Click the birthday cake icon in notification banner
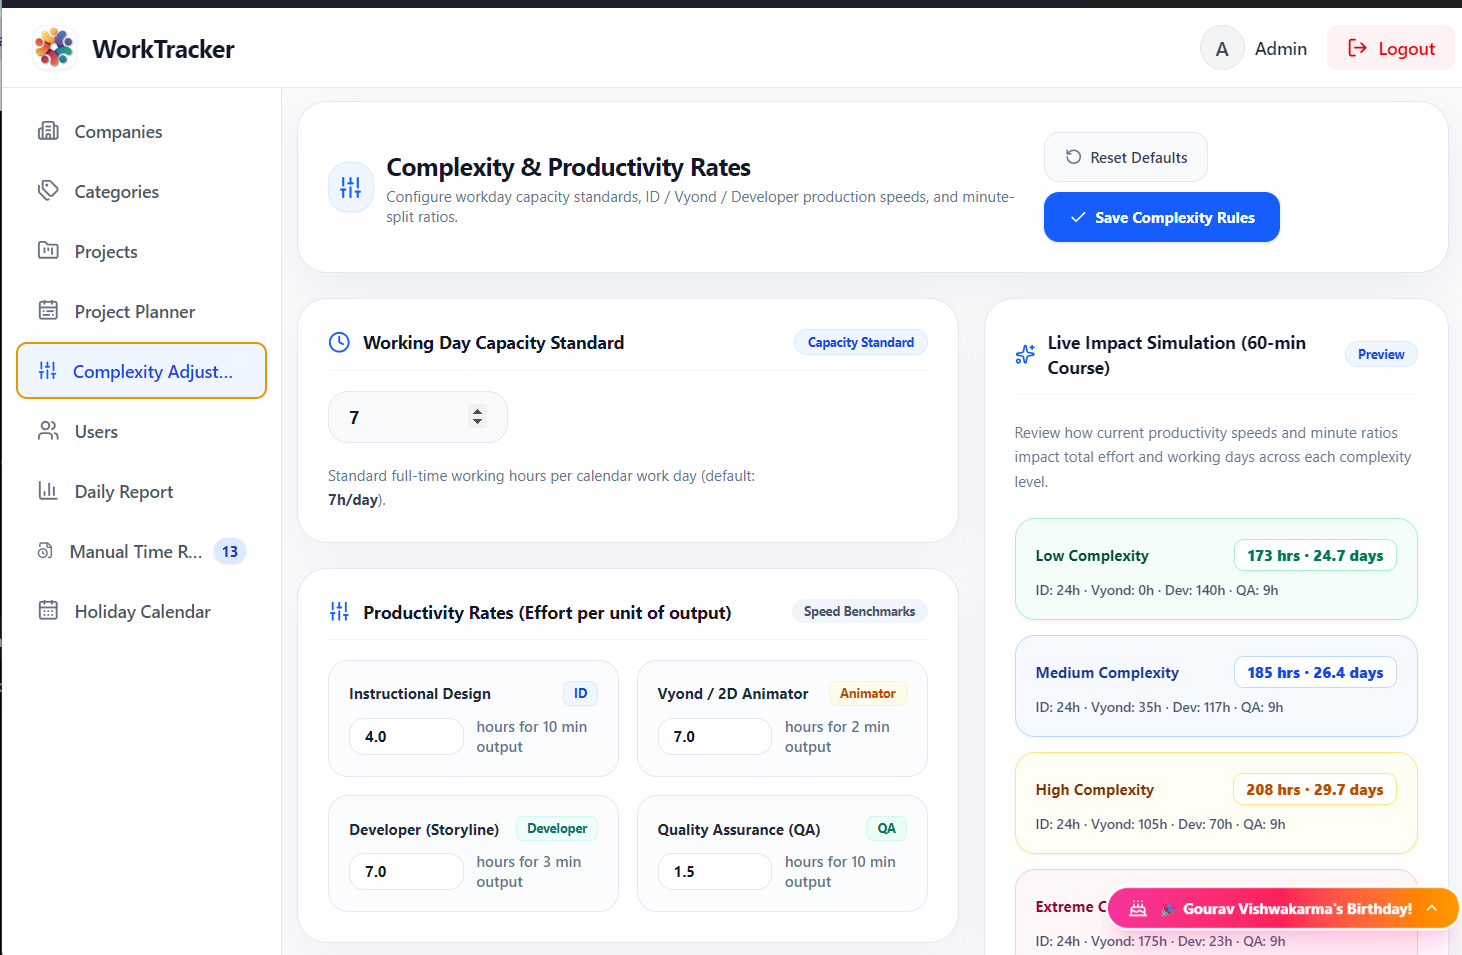 pyautogui.click(x=1138, y=909)
